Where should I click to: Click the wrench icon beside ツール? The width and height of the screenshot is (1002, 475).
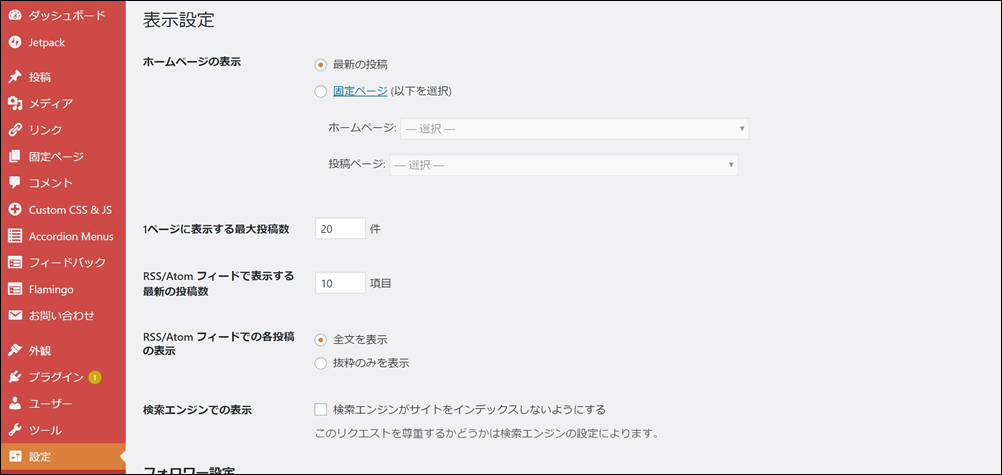pos(15,430)
